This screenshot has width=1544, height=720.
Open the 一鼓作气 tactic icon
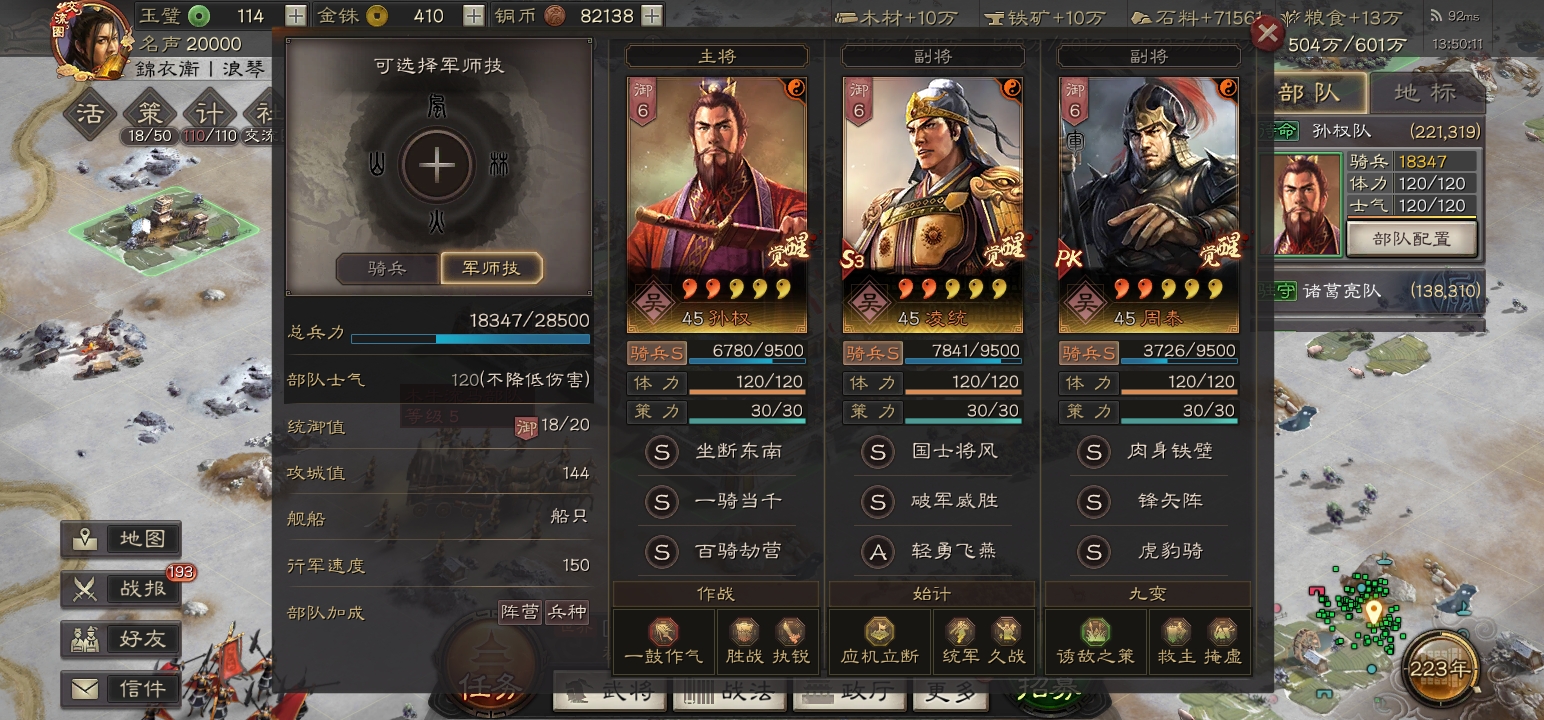click(663, 632)
